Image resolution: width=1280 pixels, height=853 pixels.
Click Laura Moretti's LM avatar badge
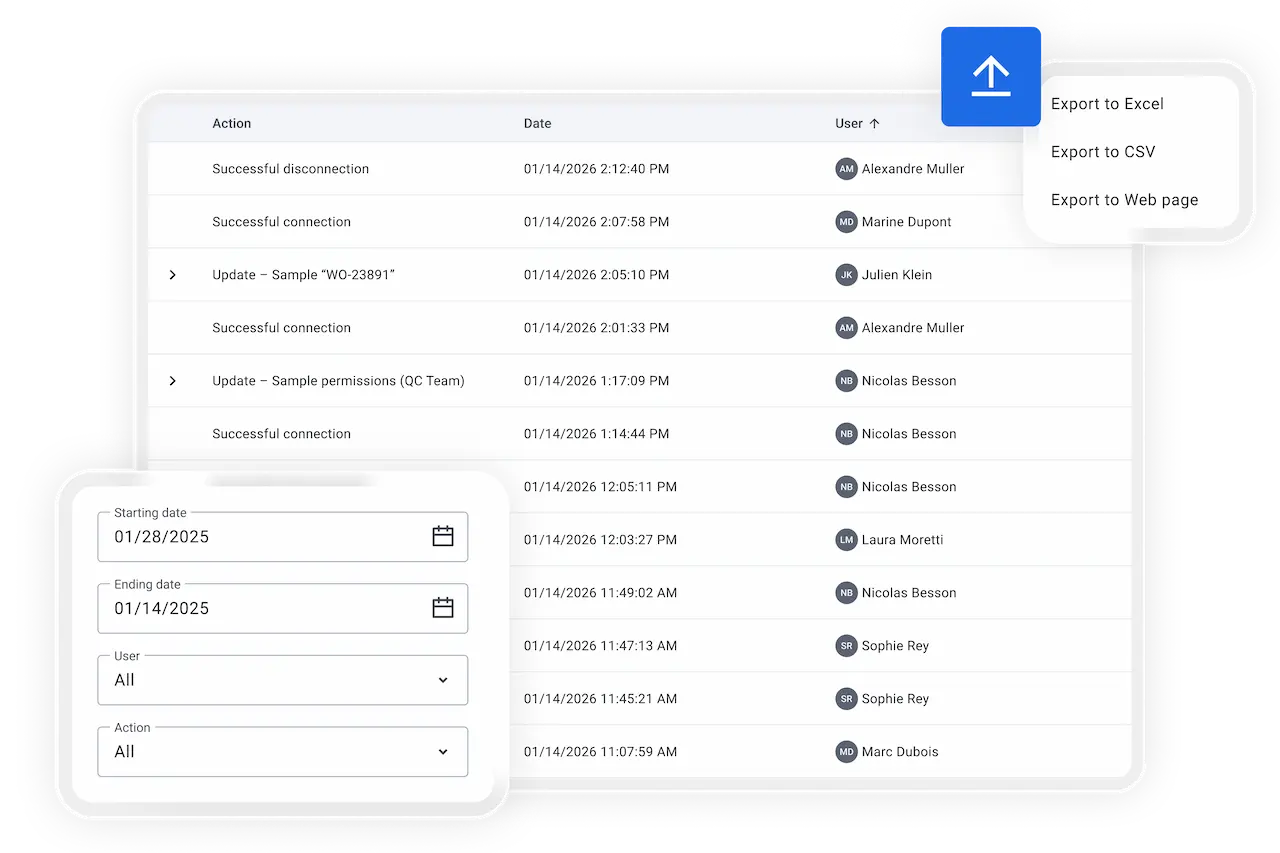point(845,539)
